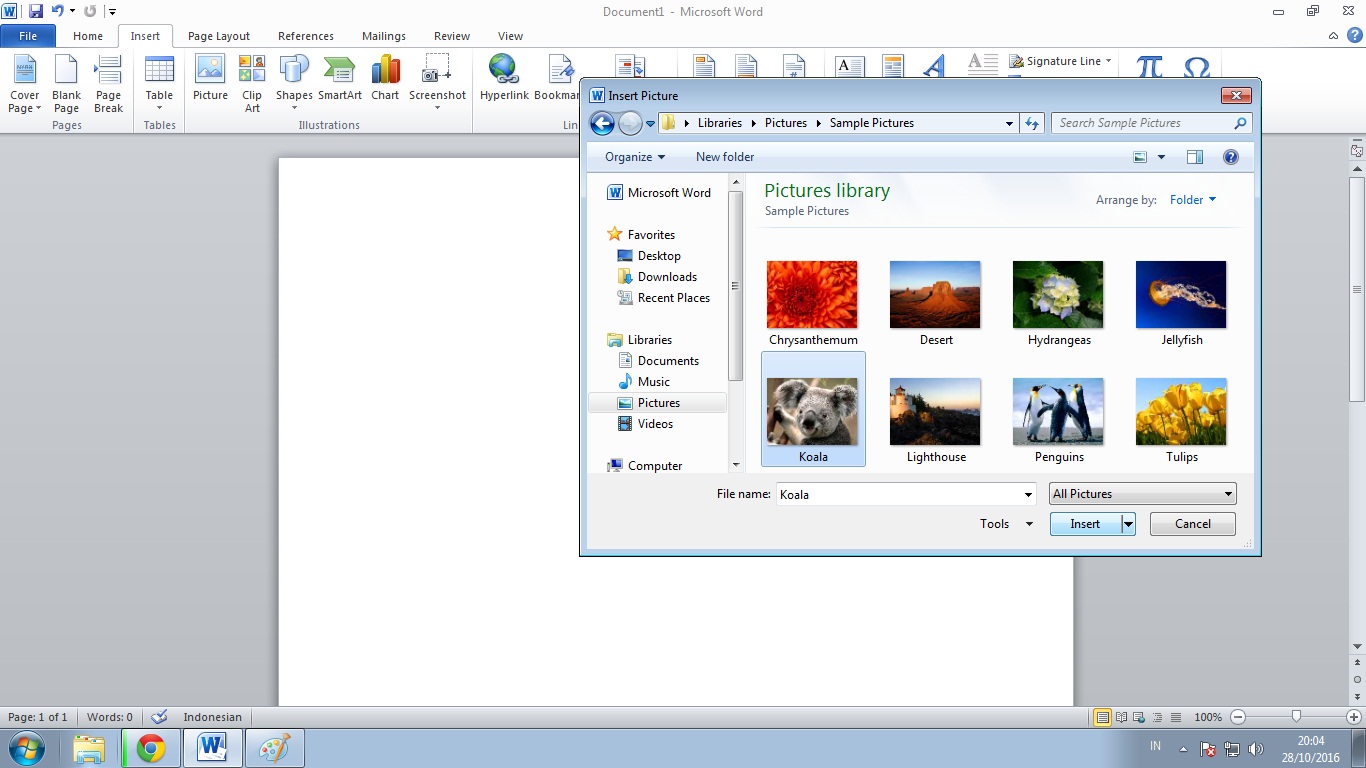Insert a Hyperlink
The image size is (1366, 768).
[x=503, y=78]
